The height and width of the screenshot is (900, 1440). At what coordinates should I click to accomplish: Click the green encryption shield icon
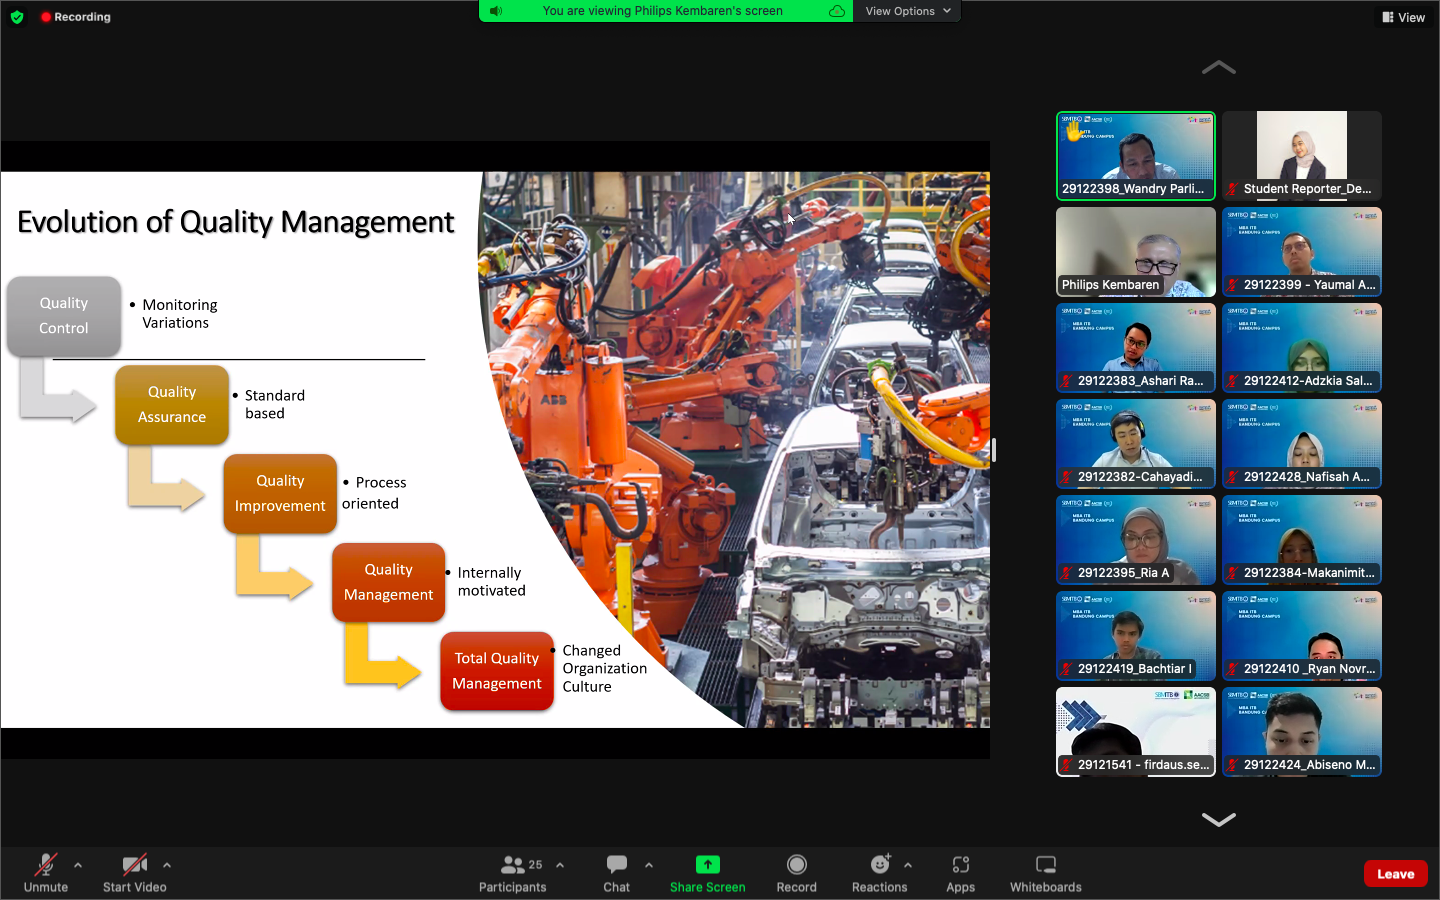pos(17,16)
